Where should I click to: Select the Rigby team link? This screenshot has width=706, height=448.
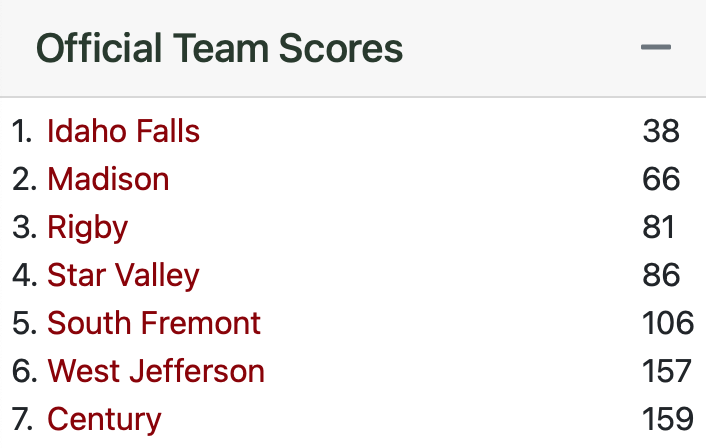click(x=87, y=227)
